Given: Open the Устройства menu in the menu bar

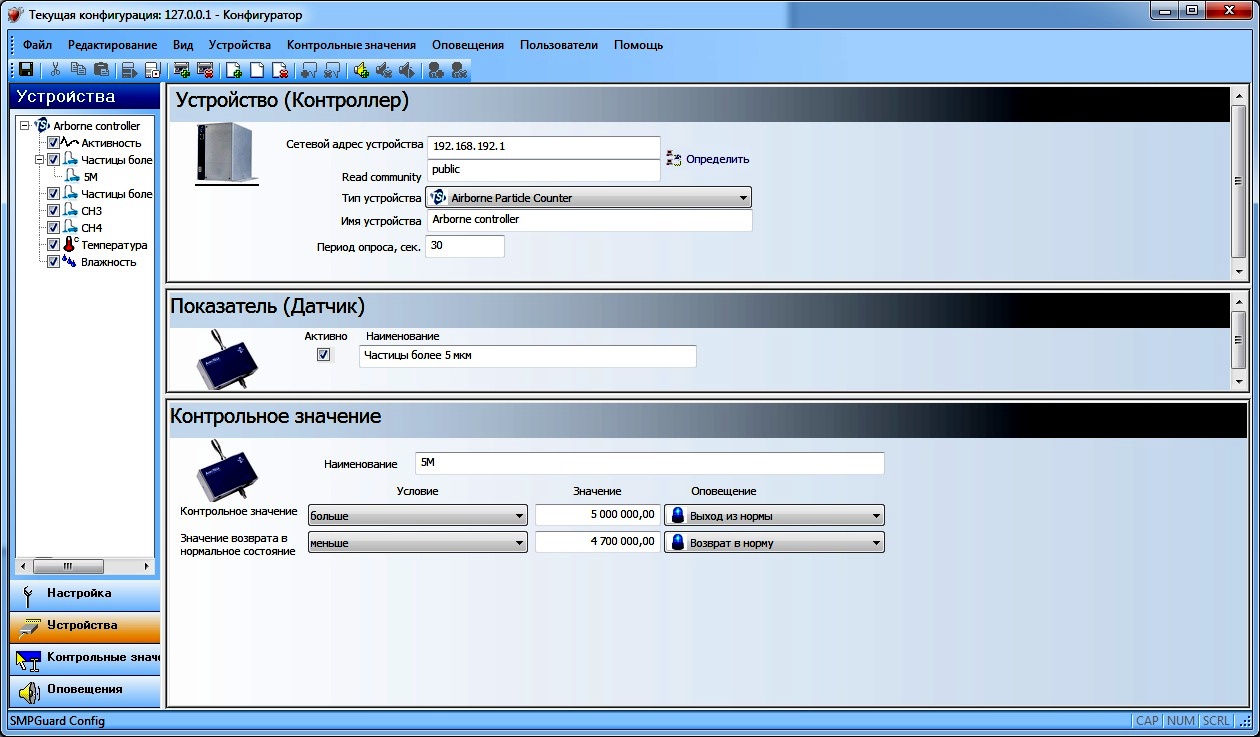Looking at the screenshot, I should coord(240,45).
